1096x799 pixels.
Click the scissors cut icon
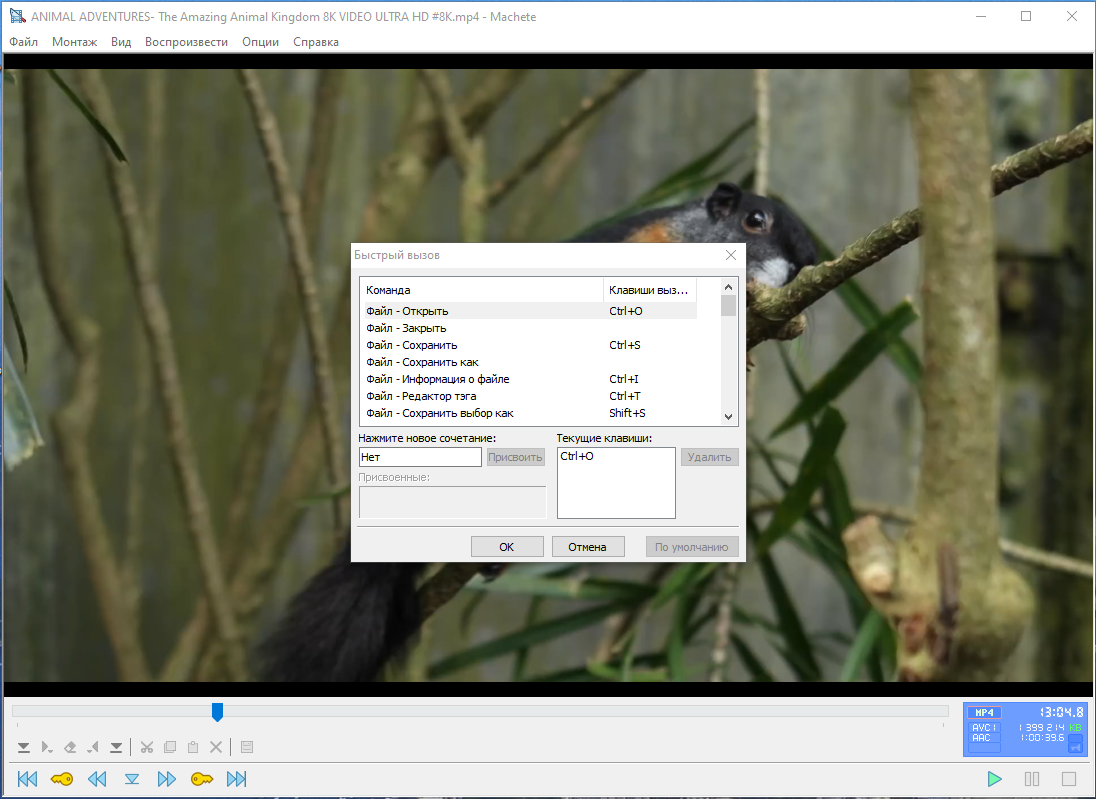click(x=146, y=747)
